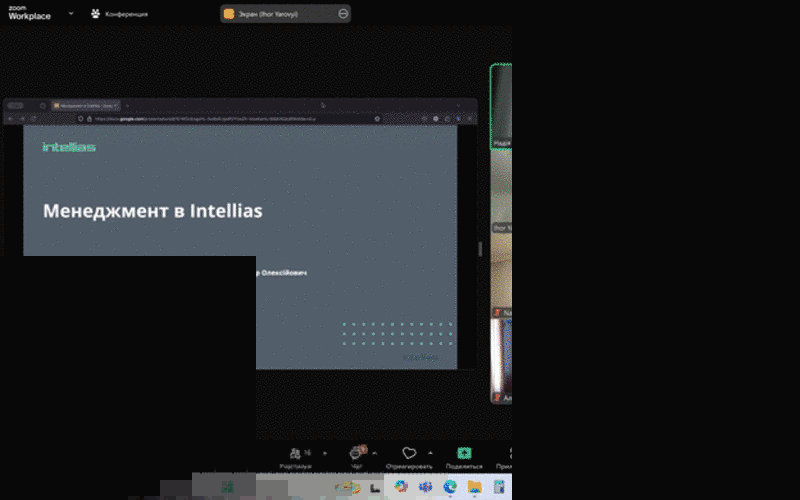Open File Explorer from the taskbar
800x500 pixels.
475,487
